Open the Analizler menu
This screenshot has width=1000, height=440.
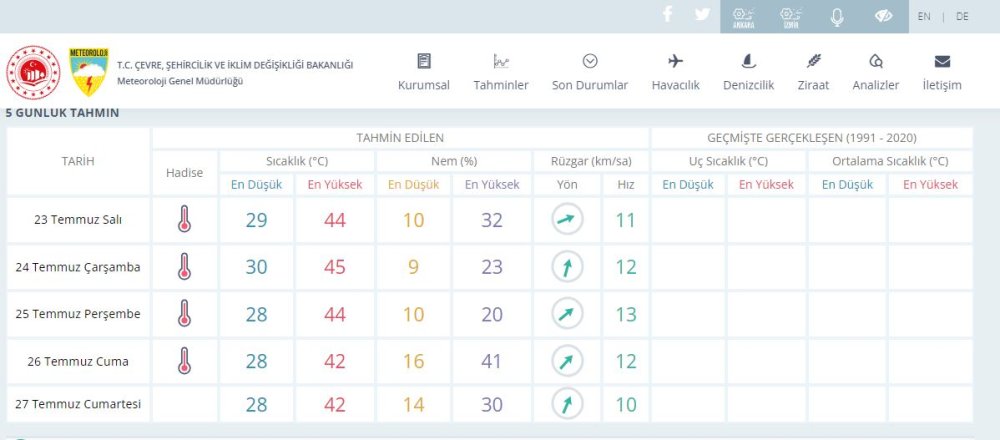[x=876, y=72]
